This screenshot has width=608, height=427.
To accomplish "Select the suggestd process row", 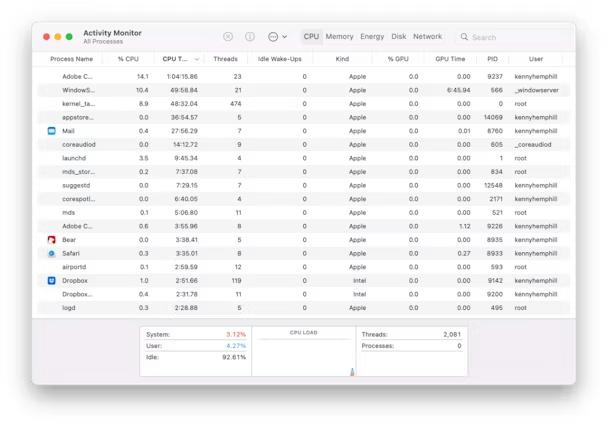I will point(304,185).
